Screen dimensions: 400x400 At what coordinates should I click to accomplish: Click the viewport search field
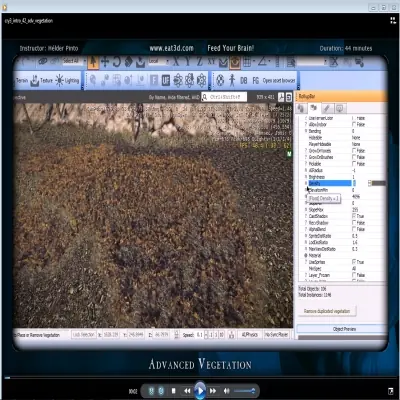[224, 97]
